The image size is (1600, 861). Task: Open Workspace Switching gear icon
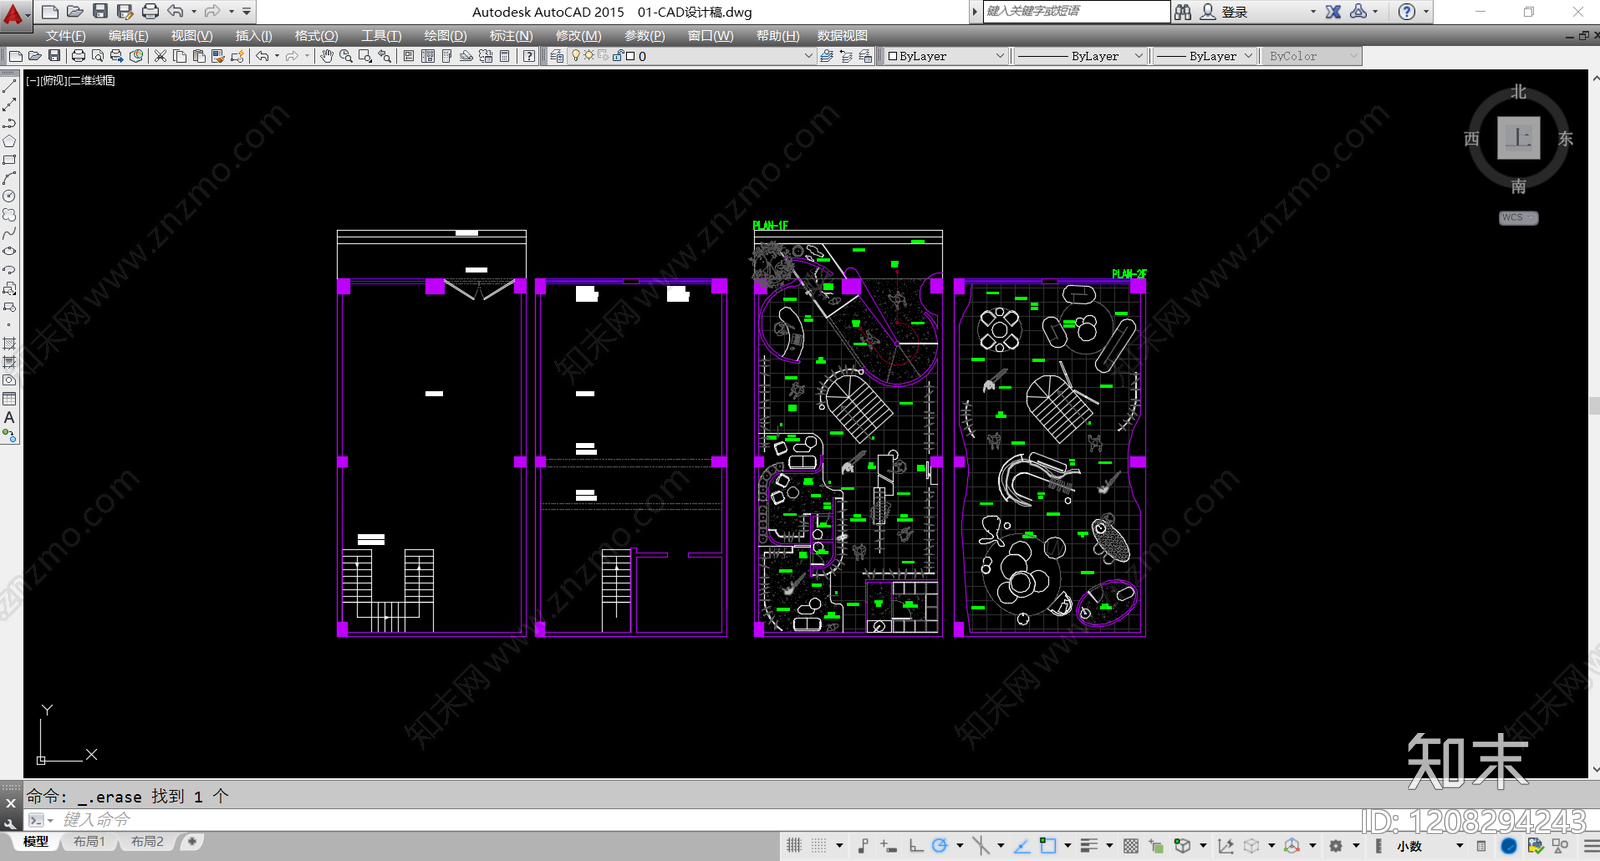(1335, 846)
